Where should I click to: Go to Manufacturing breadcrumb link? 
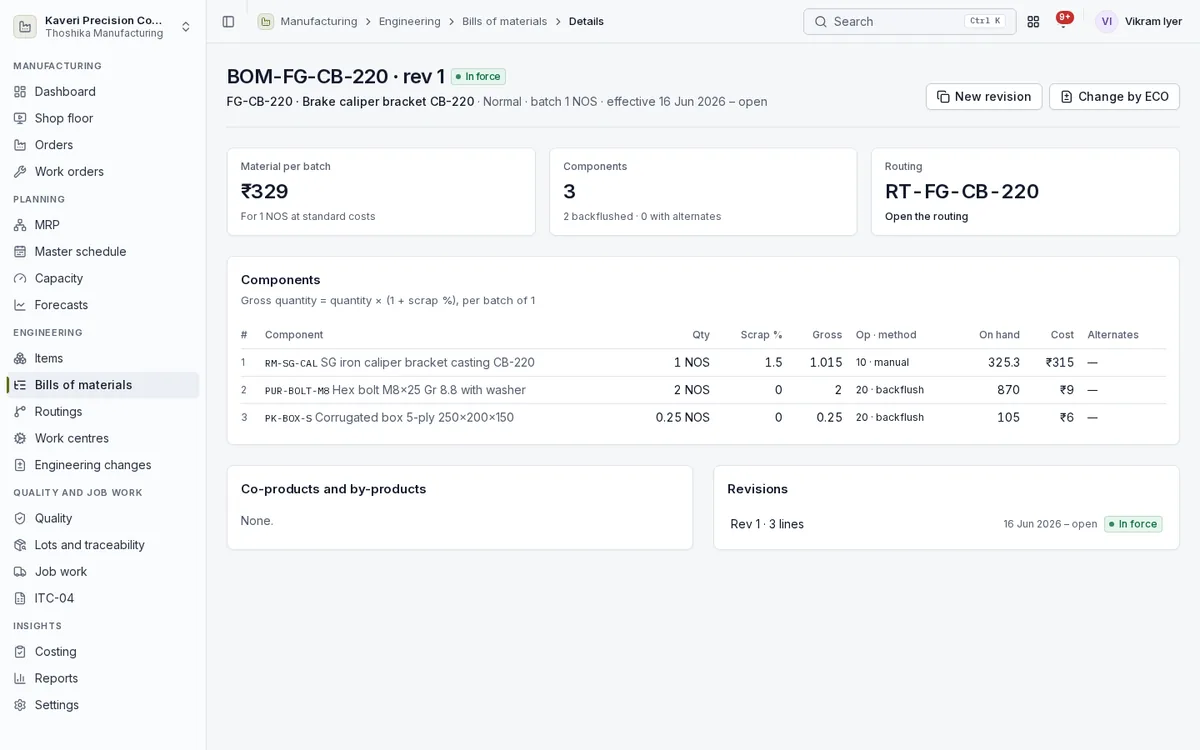tap(319, 21)
